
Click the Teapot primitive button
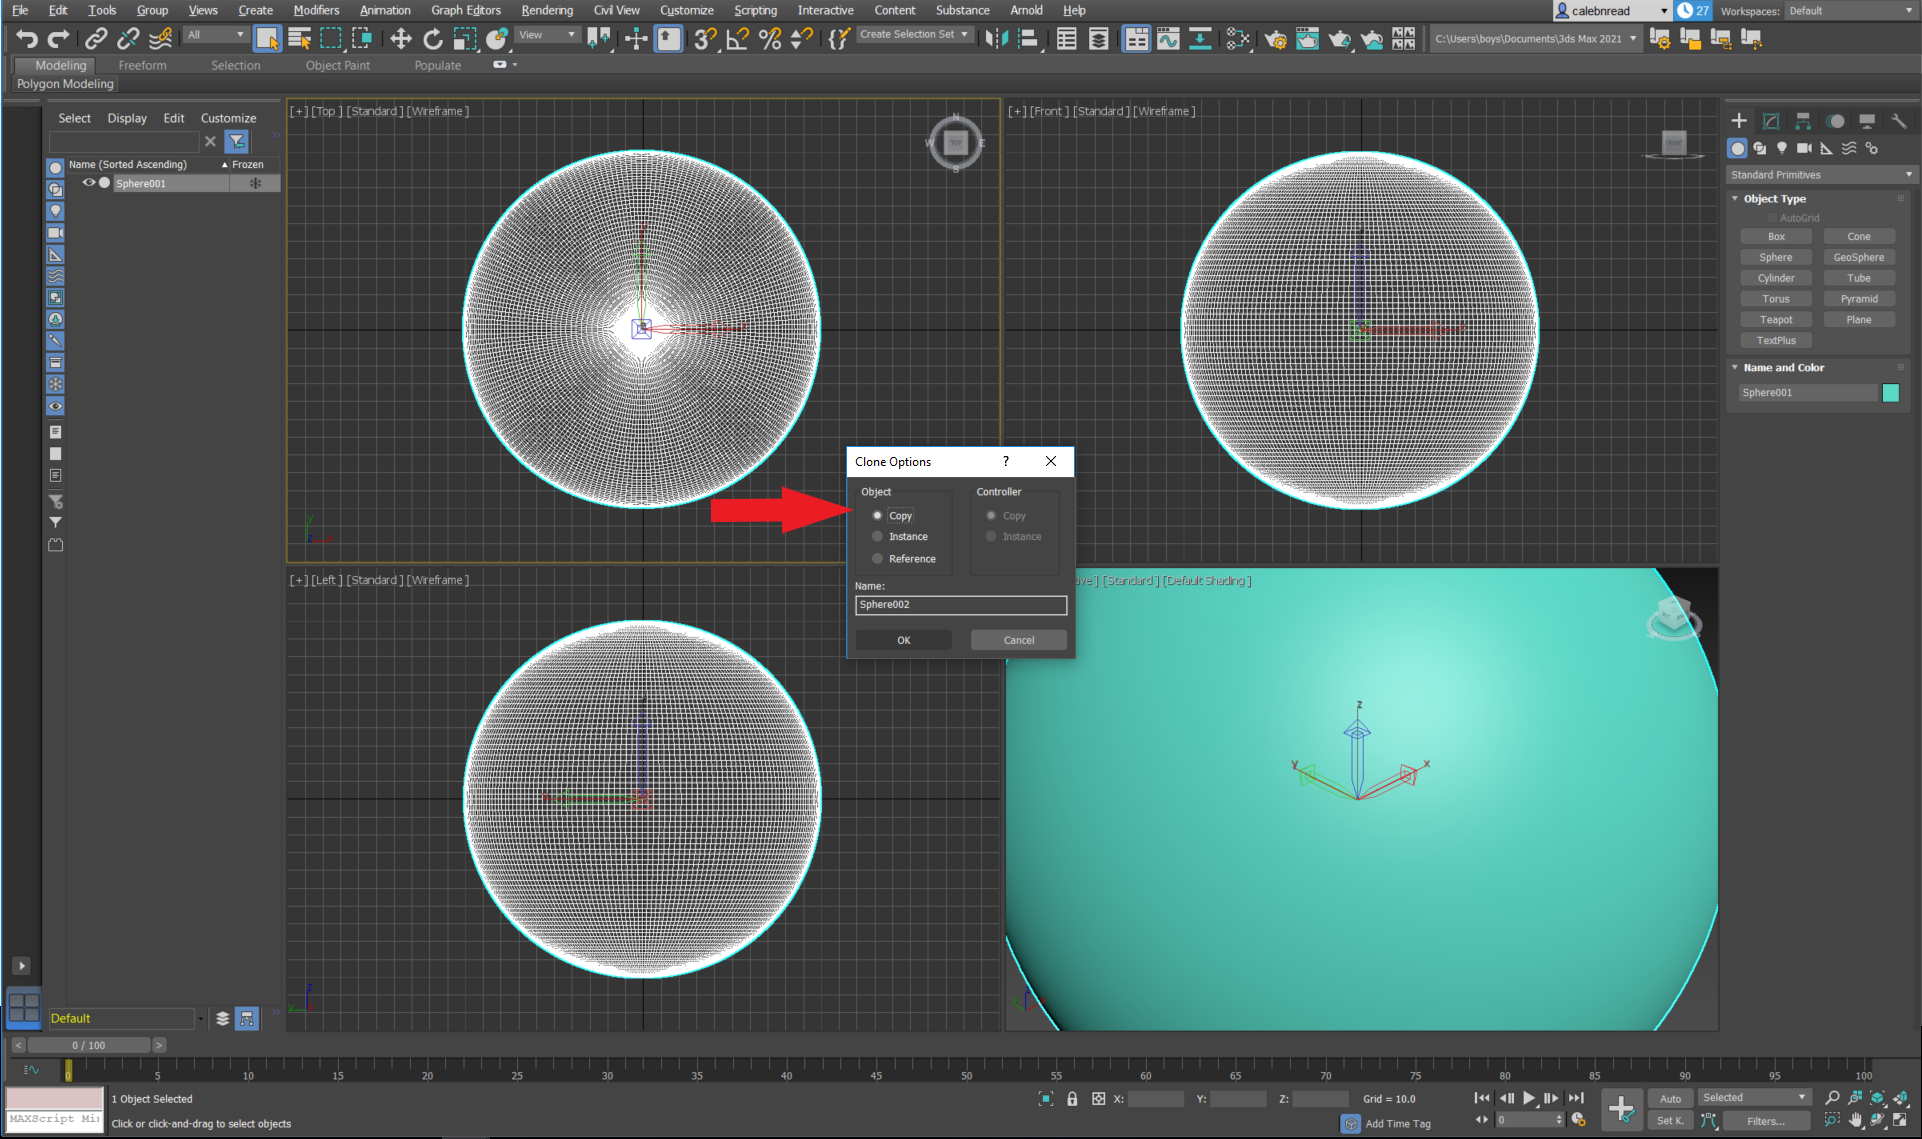(1776, 319)
